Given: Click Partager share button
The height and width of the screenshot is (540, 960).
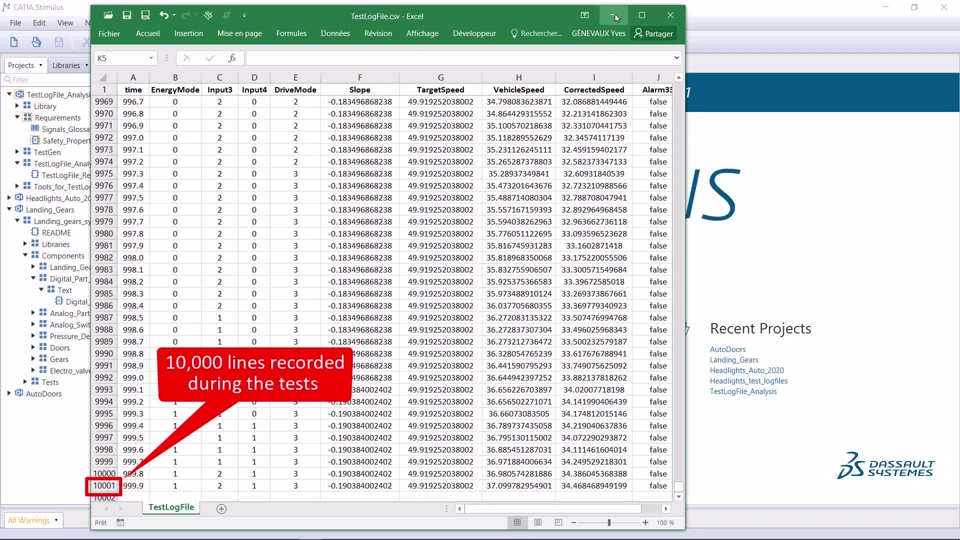Looking at the screenshot, I should pyautogui.click(x=653, y=34).
